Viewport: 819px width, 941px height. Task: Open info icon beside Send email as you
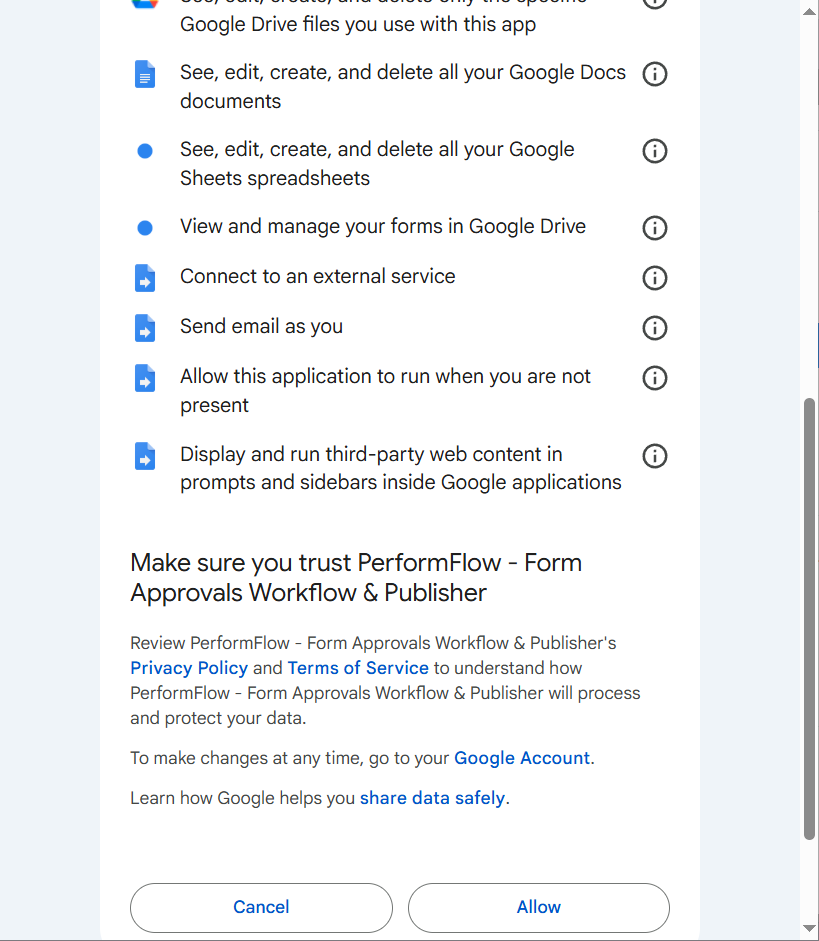654,328
